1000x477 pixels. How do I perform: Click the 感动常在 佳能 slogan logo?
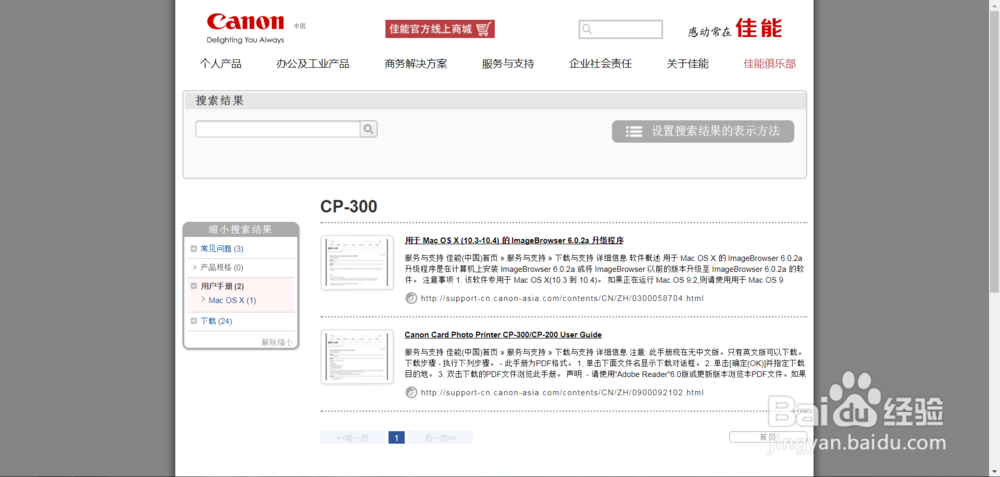[735, 29]
